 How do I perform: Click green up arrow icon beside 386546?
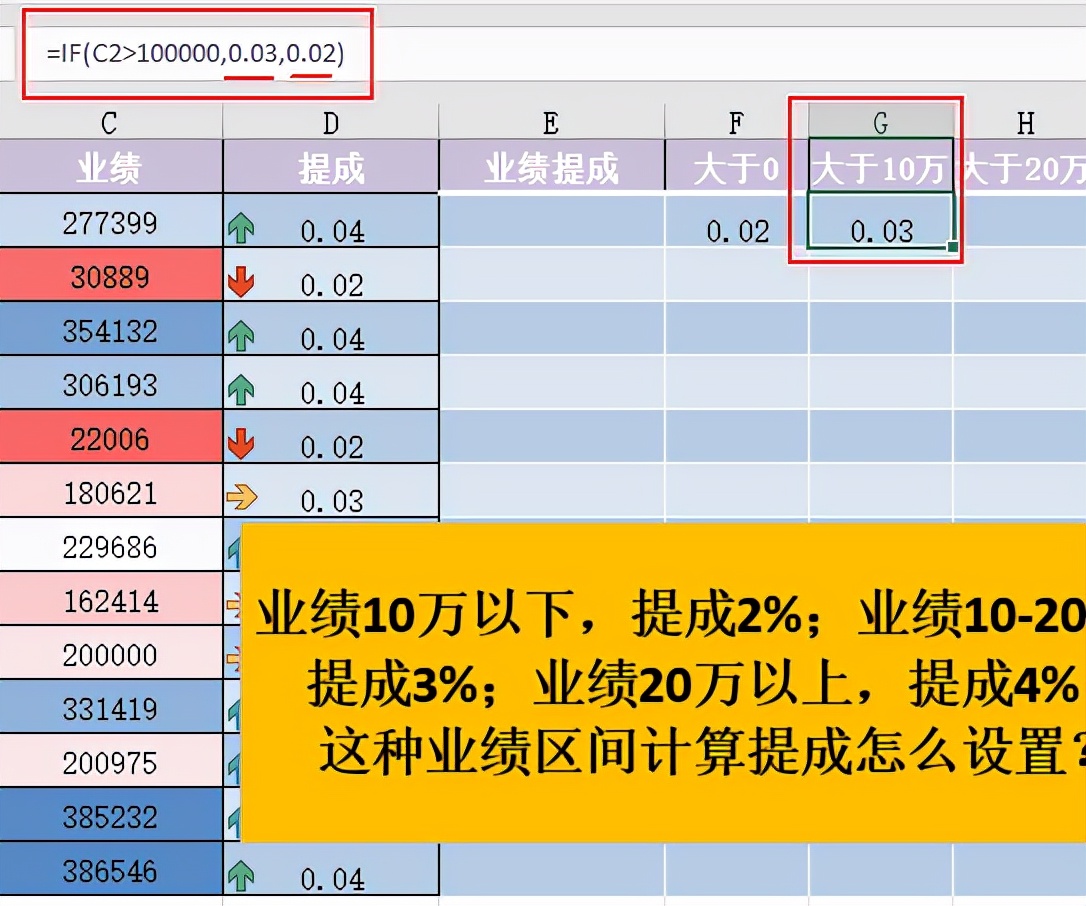(241, 877)
